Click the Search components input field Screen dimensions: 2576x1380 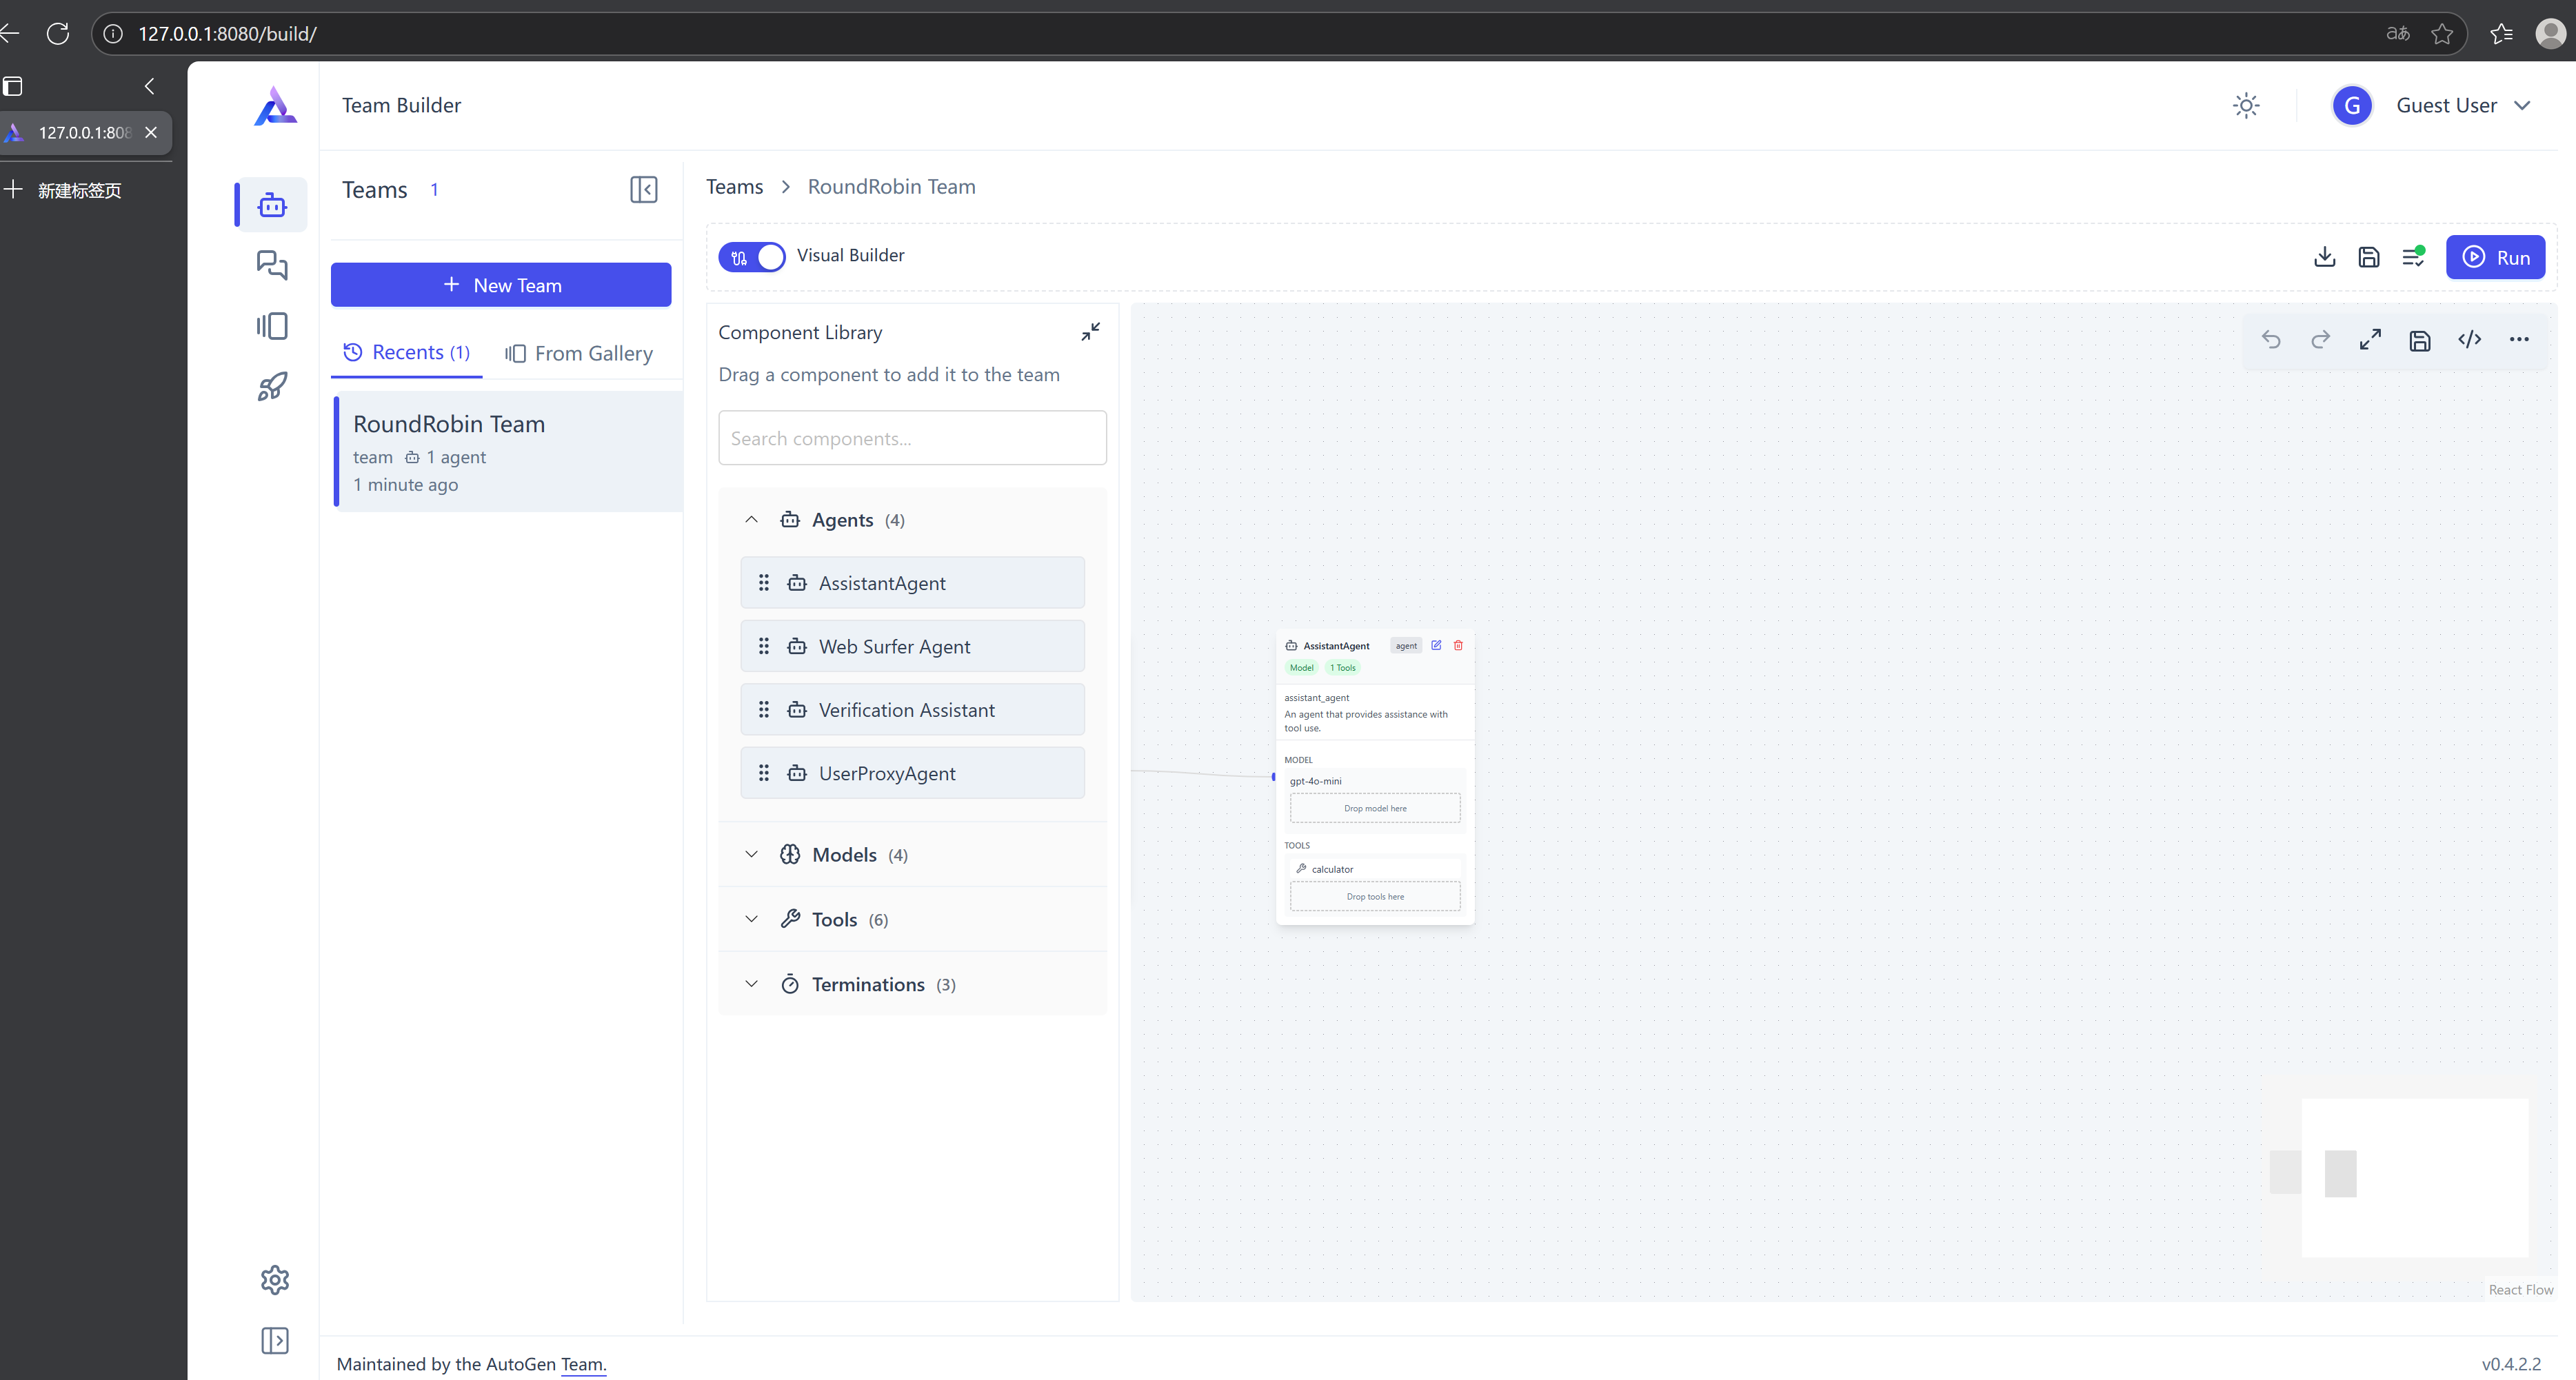912,438
